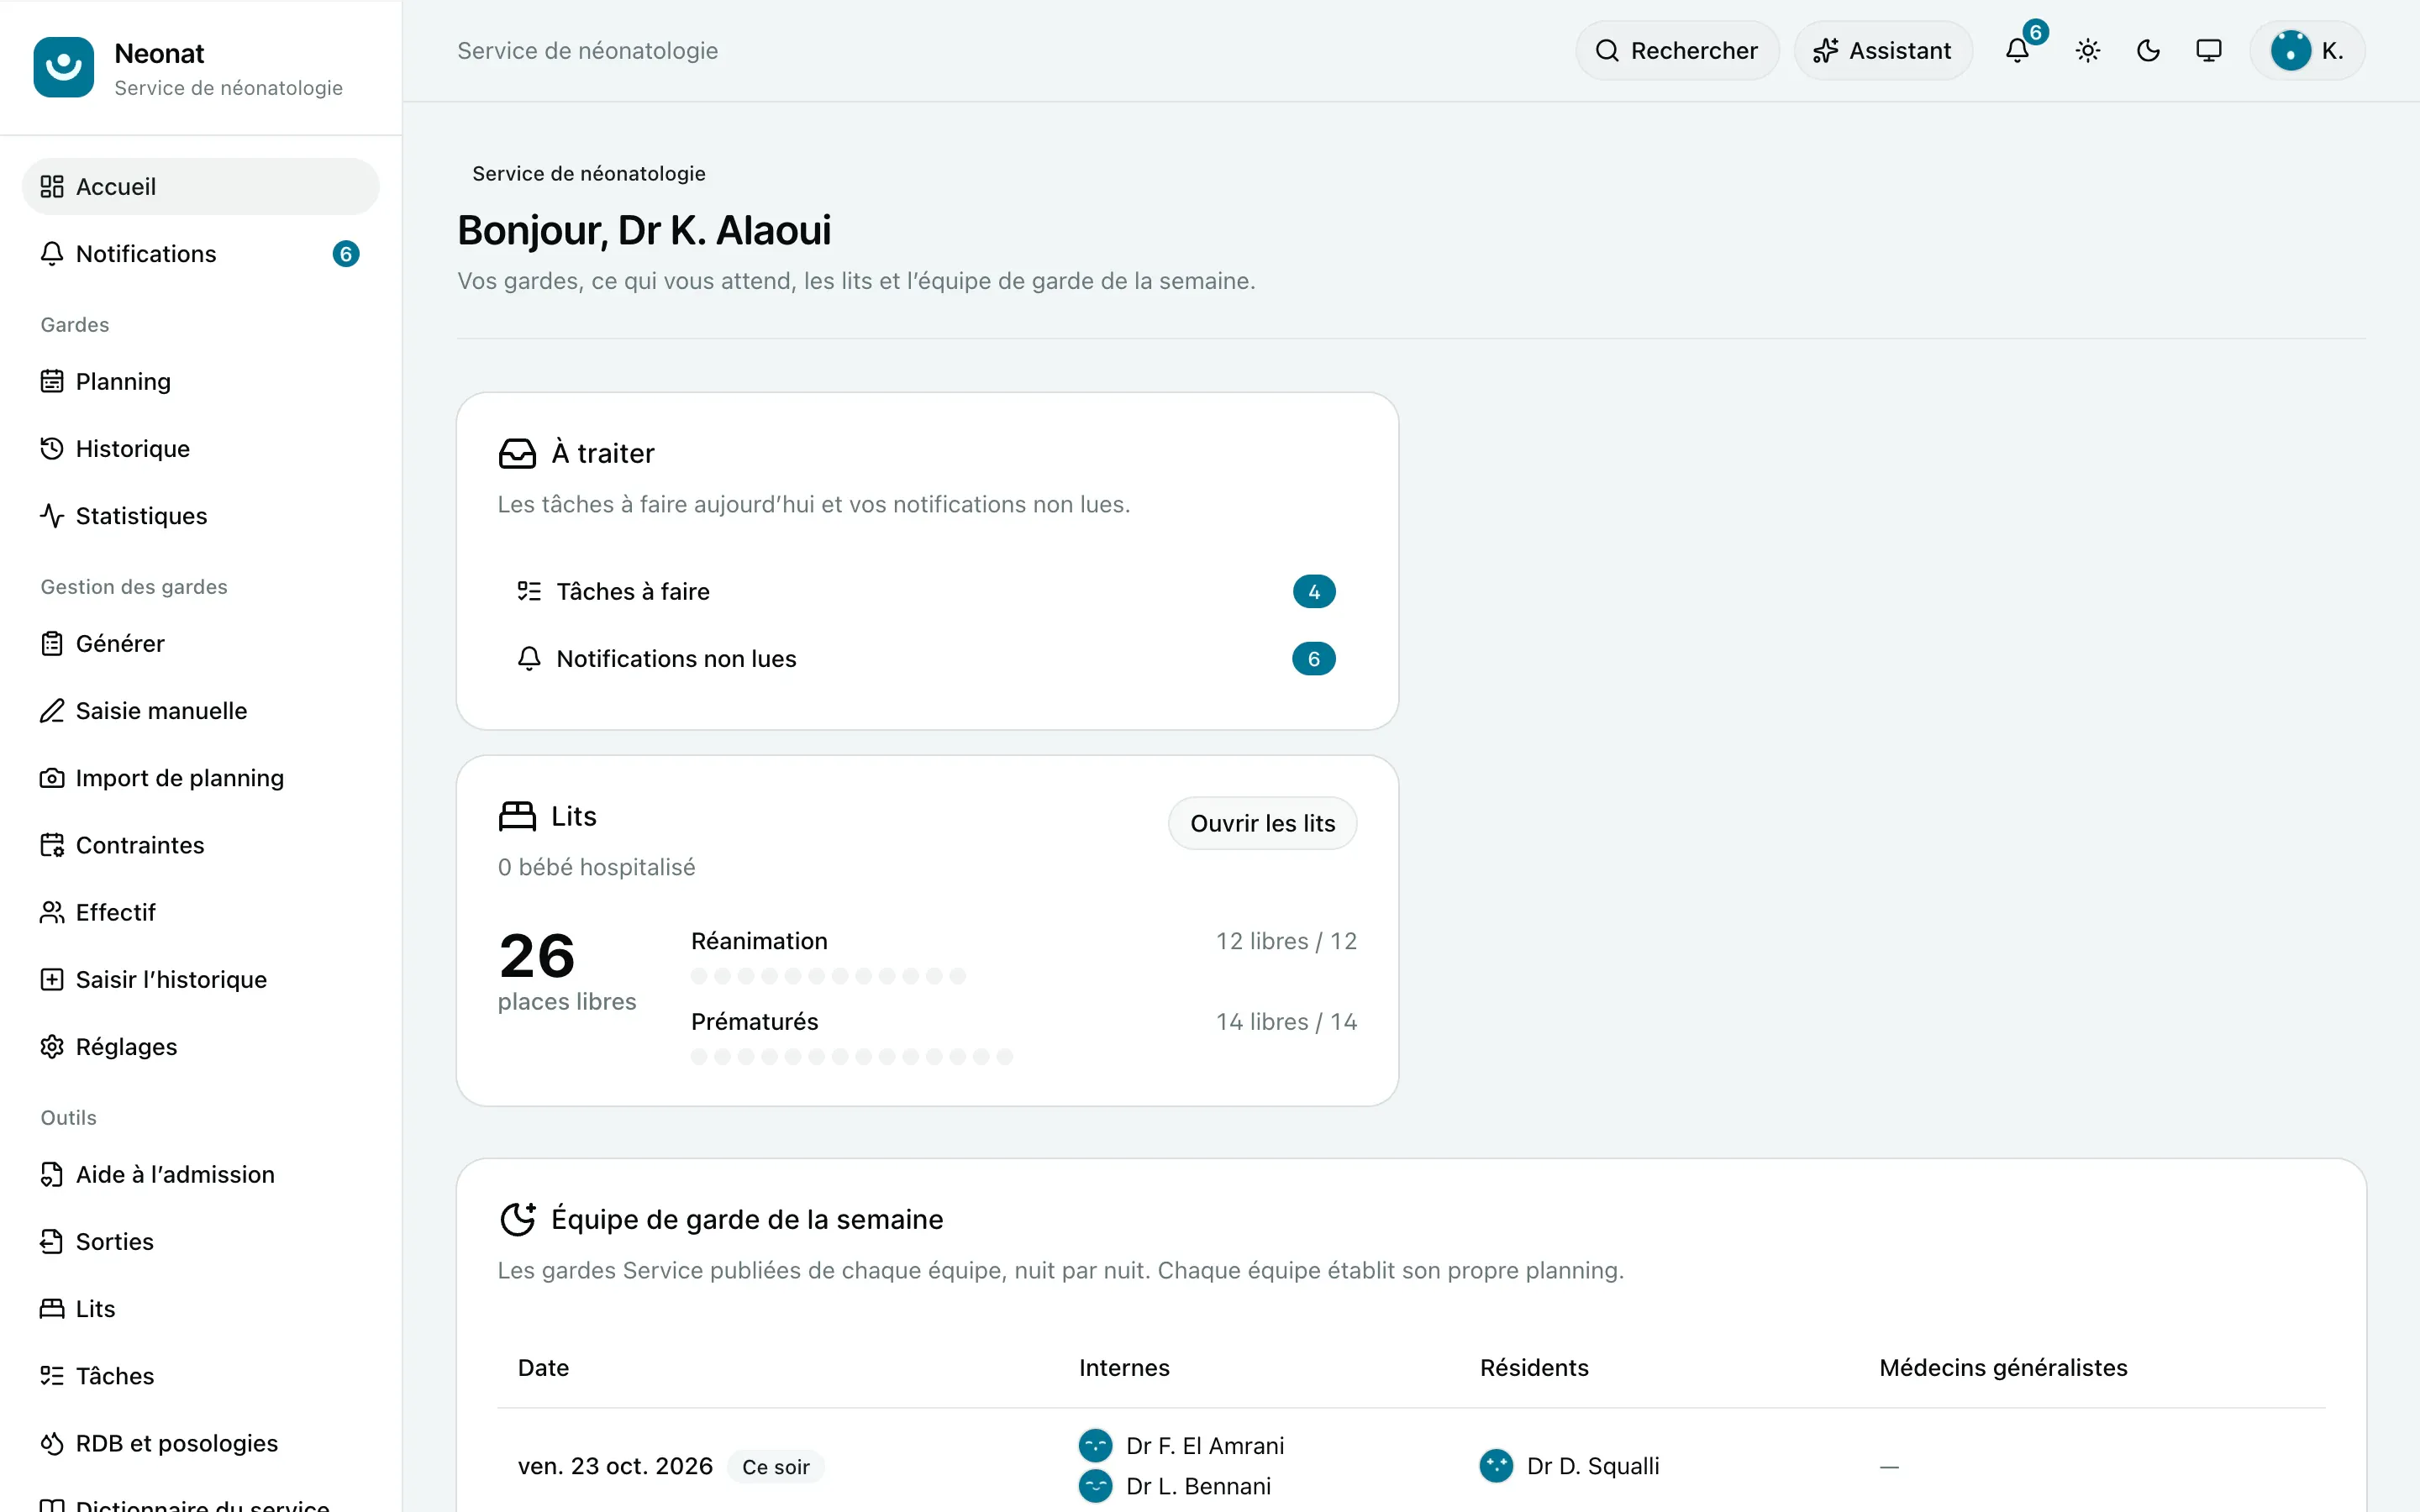Click the Saisir l'historique plus icon

[52, 979]
